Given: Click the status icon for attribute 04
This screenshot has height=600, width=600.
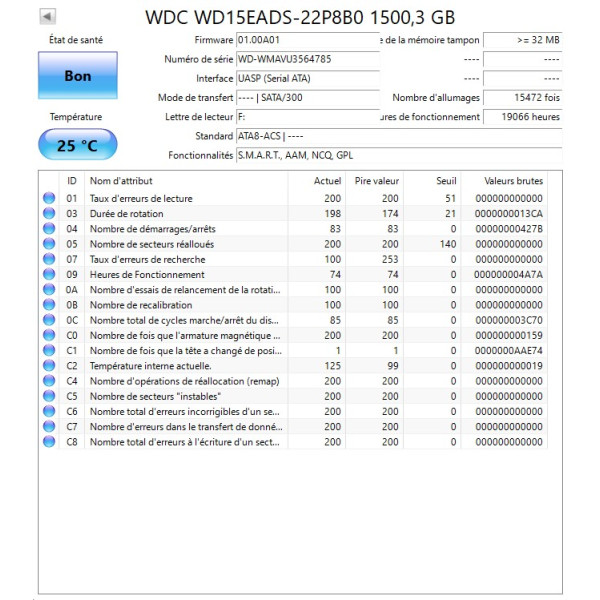Looking at the screenshot, I should pyautogui.click(x=49, y=228).
